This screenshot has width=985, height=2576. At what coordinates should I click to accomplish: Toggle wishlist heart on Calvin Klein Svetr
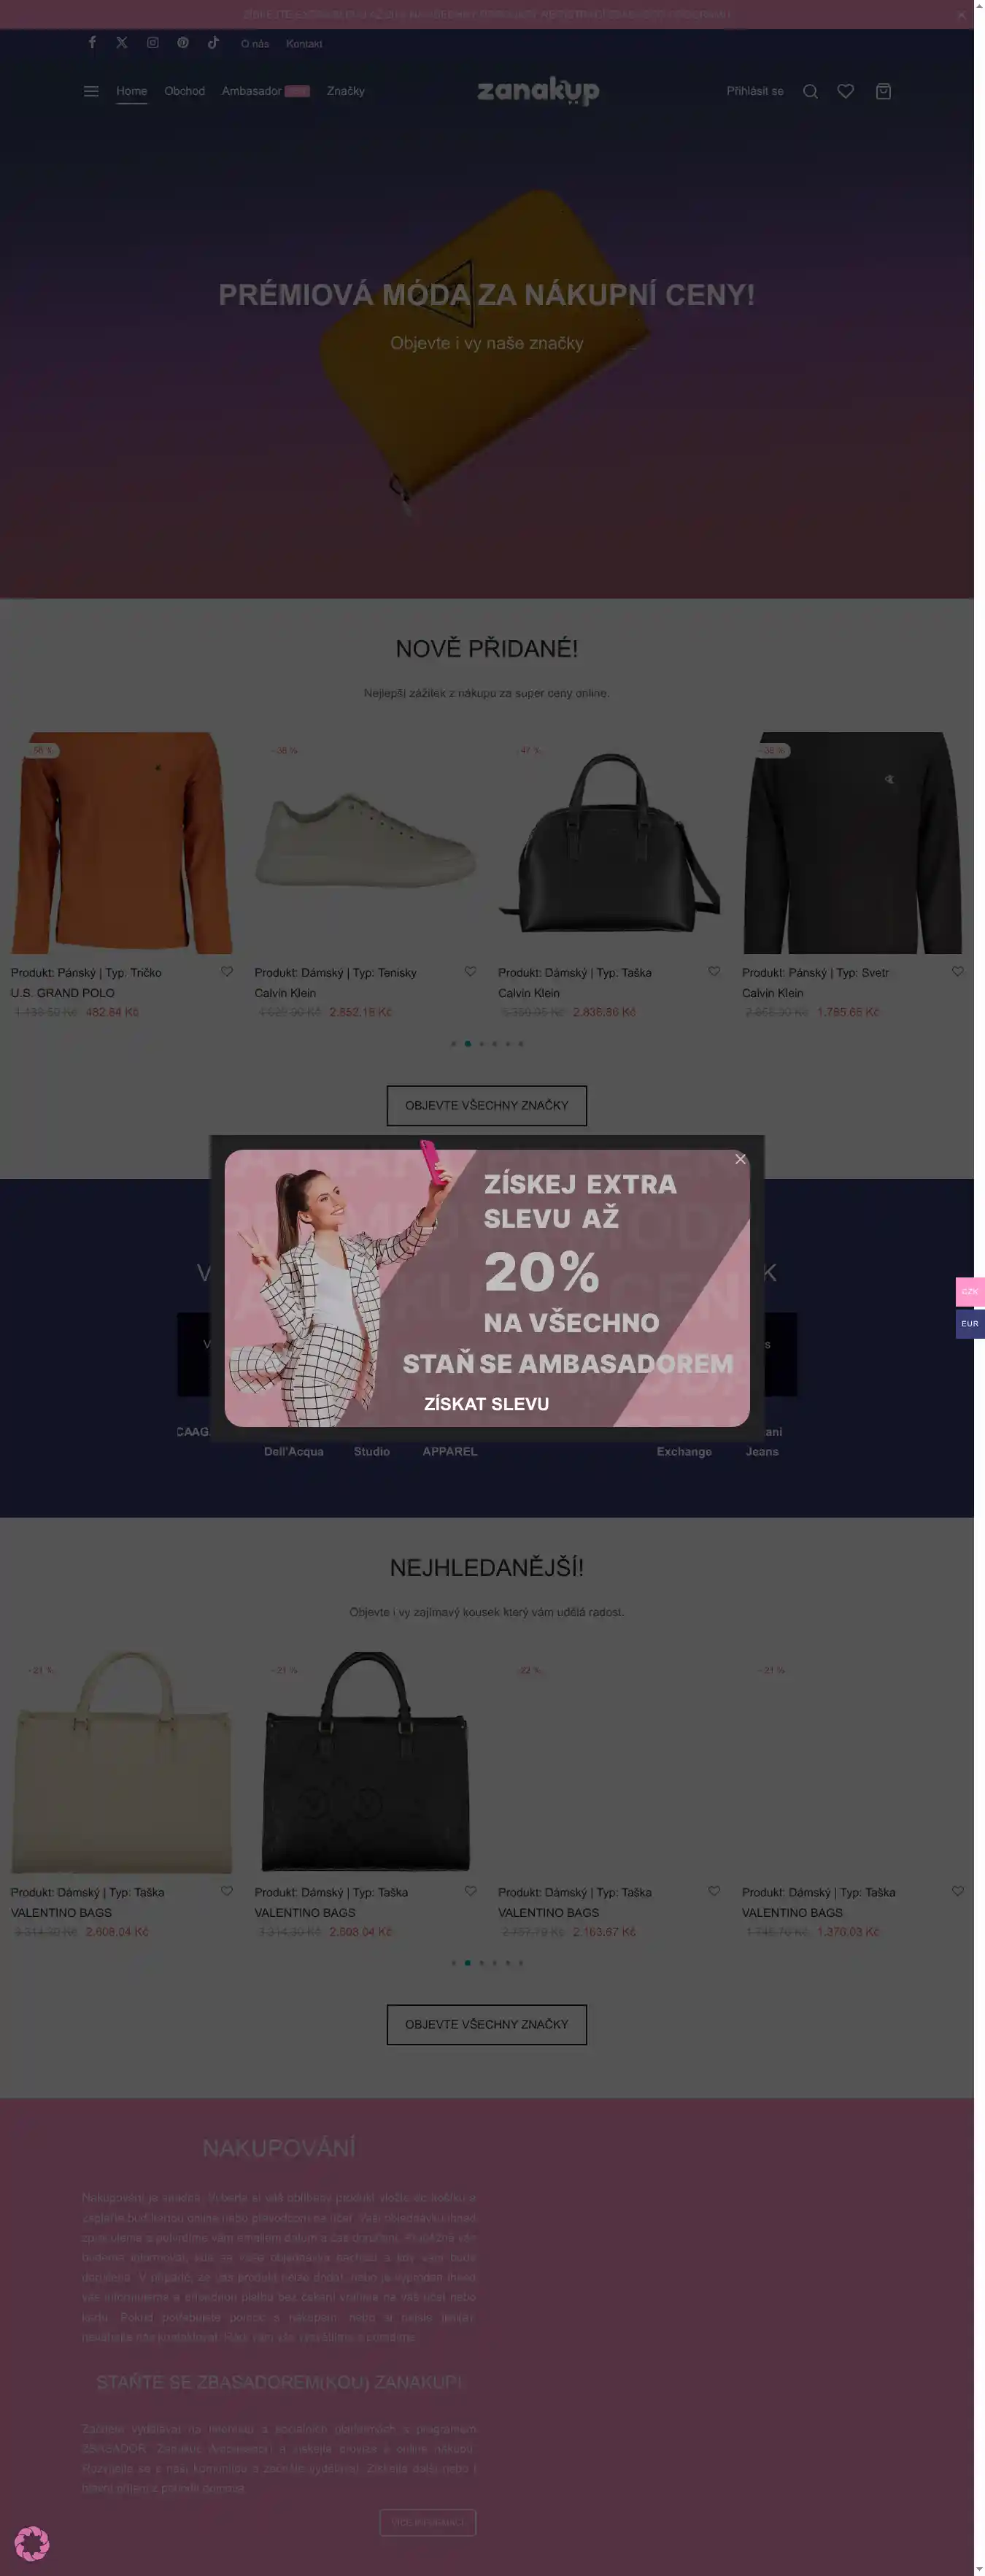click(x=957, y=971)
